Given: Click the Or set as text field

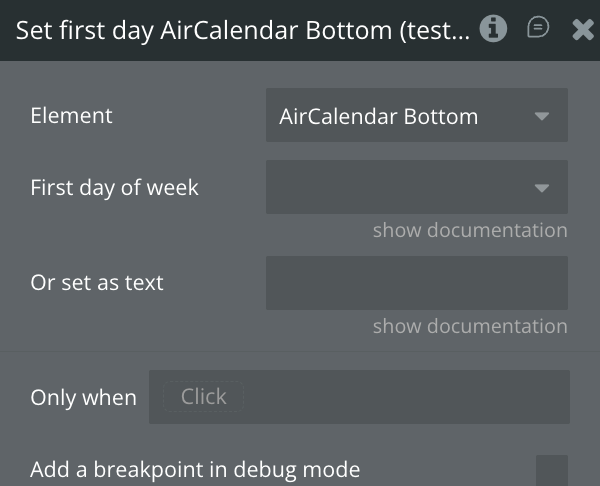Looking at the screenshot, I should point(416,283).
